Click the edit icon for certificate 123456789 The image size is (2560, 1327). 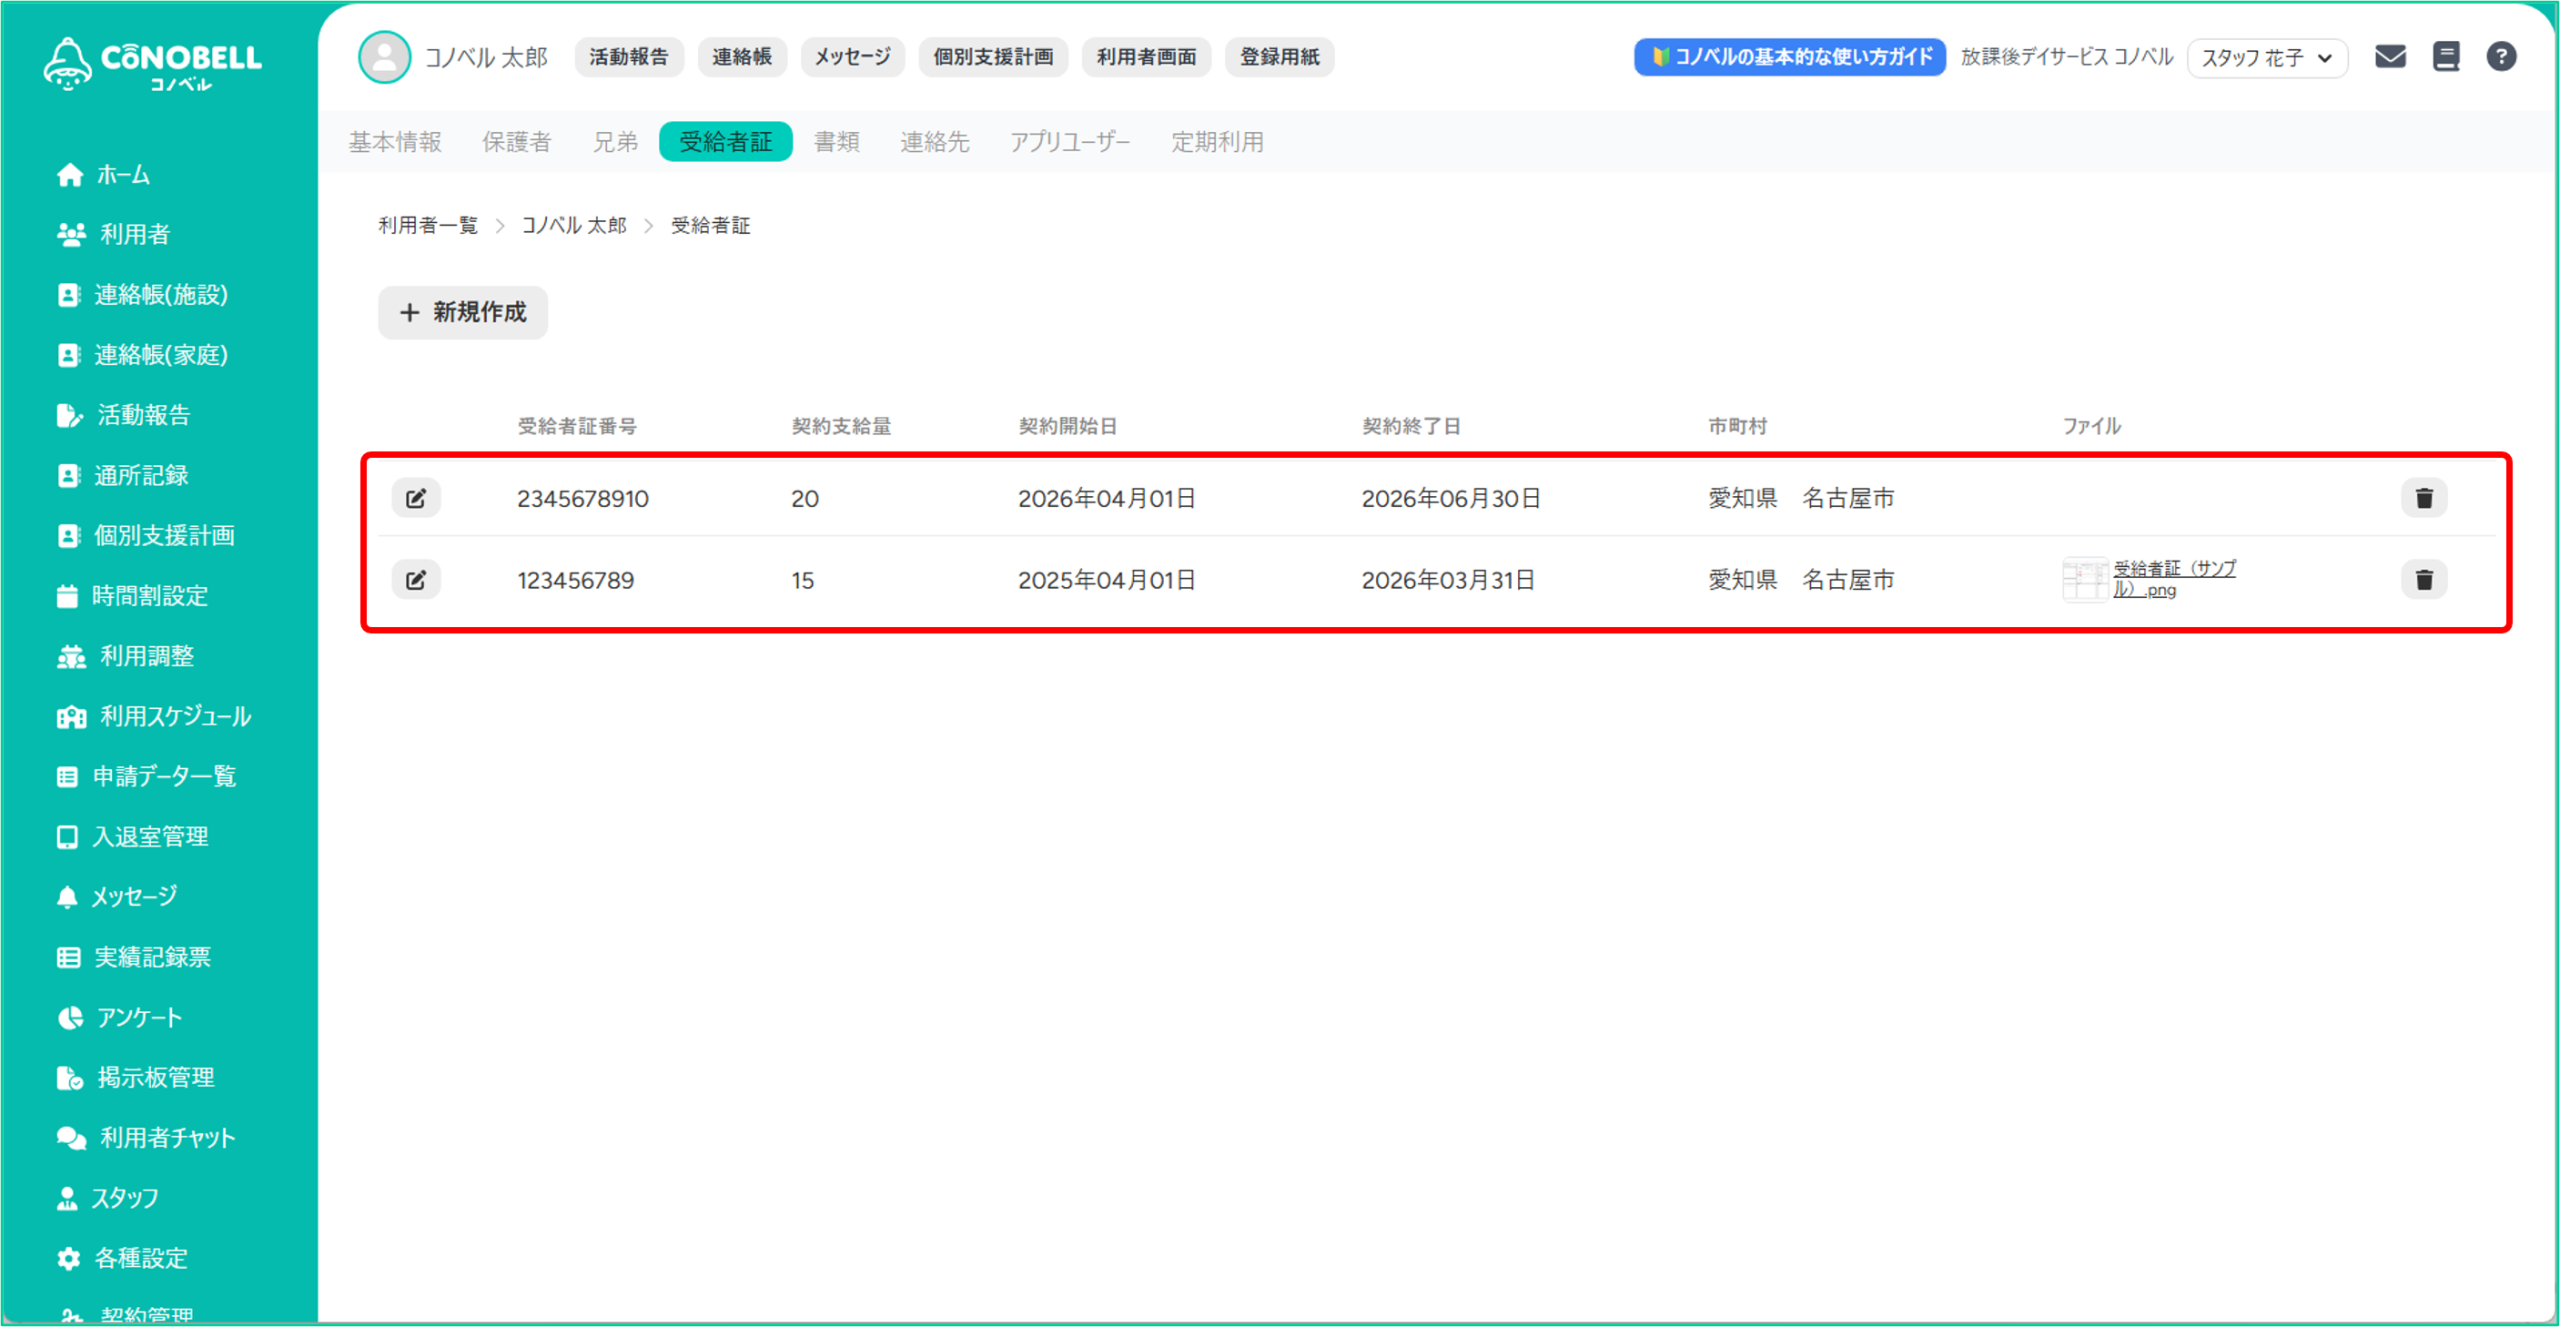(416, 580)
